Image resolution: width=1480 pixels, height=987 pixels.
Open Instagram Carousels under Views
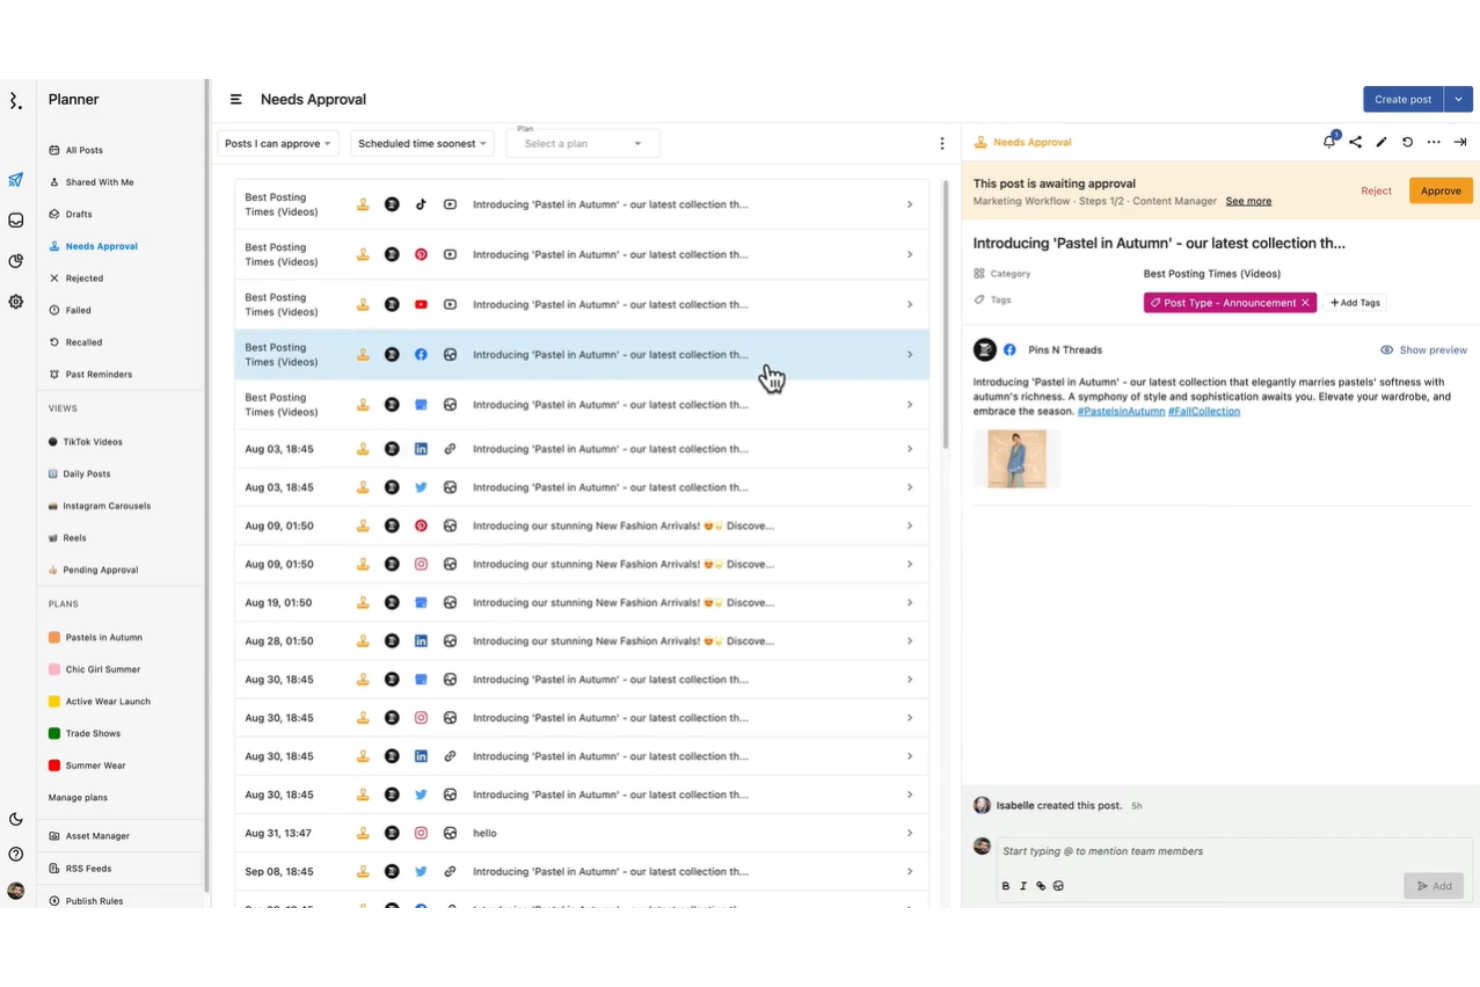point(105,505)
